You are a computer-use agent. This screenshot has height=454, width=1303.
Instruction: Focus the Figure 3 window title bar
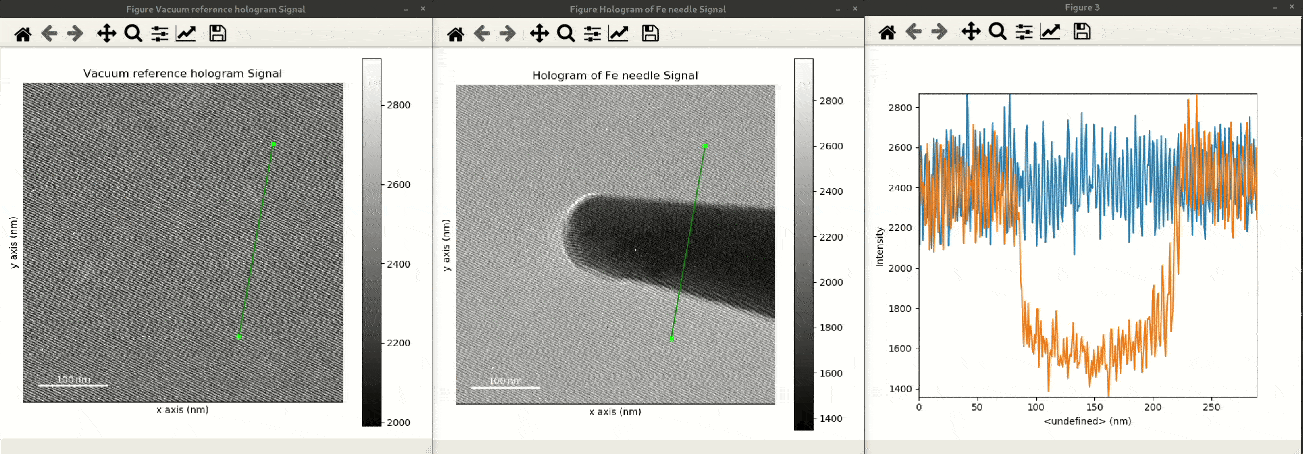click(1082, 8)
